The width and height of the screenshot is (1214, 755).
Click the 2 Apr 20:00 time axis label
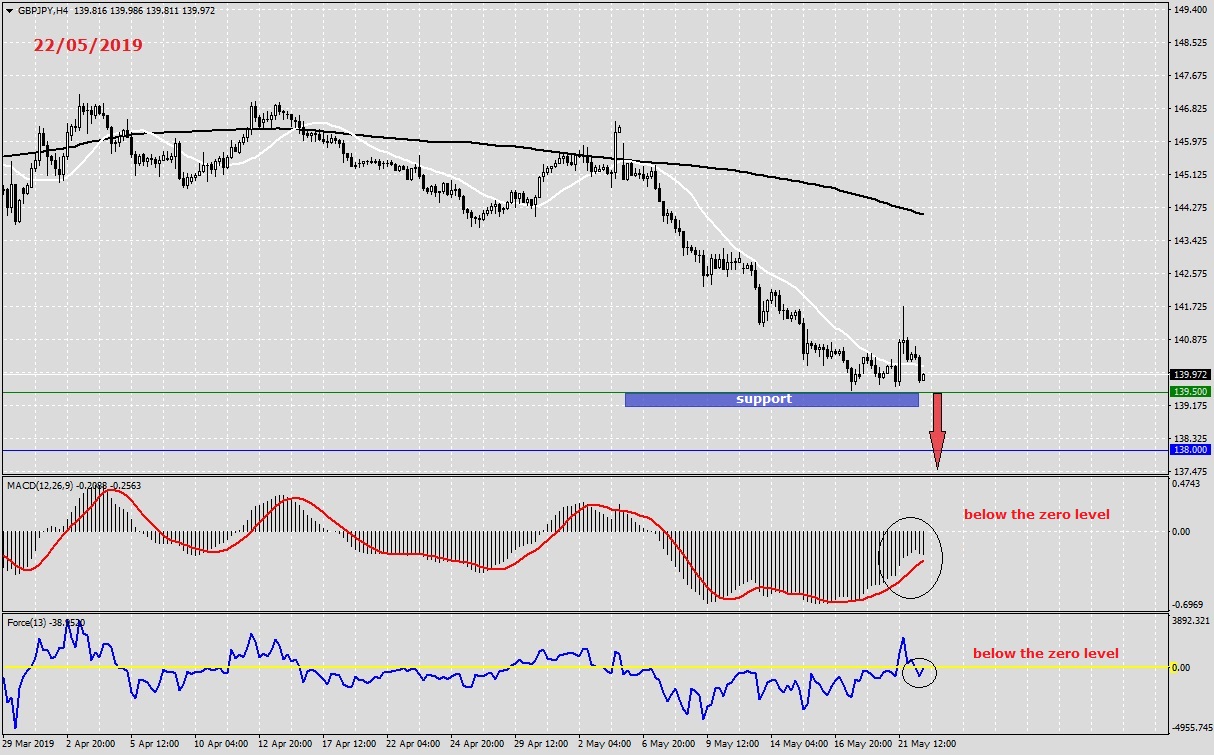[x=91, y=745]
